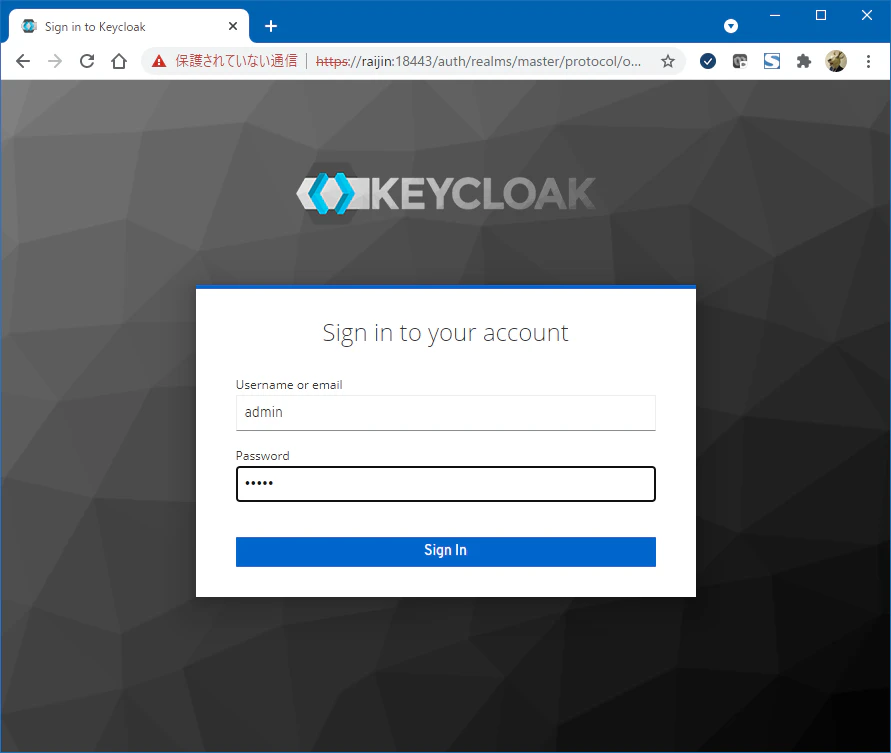Open the blue checkmark extension
Image resolution: width=891 pixels, height=753 pixels.
pyautogui.click(x=708, y=61)
